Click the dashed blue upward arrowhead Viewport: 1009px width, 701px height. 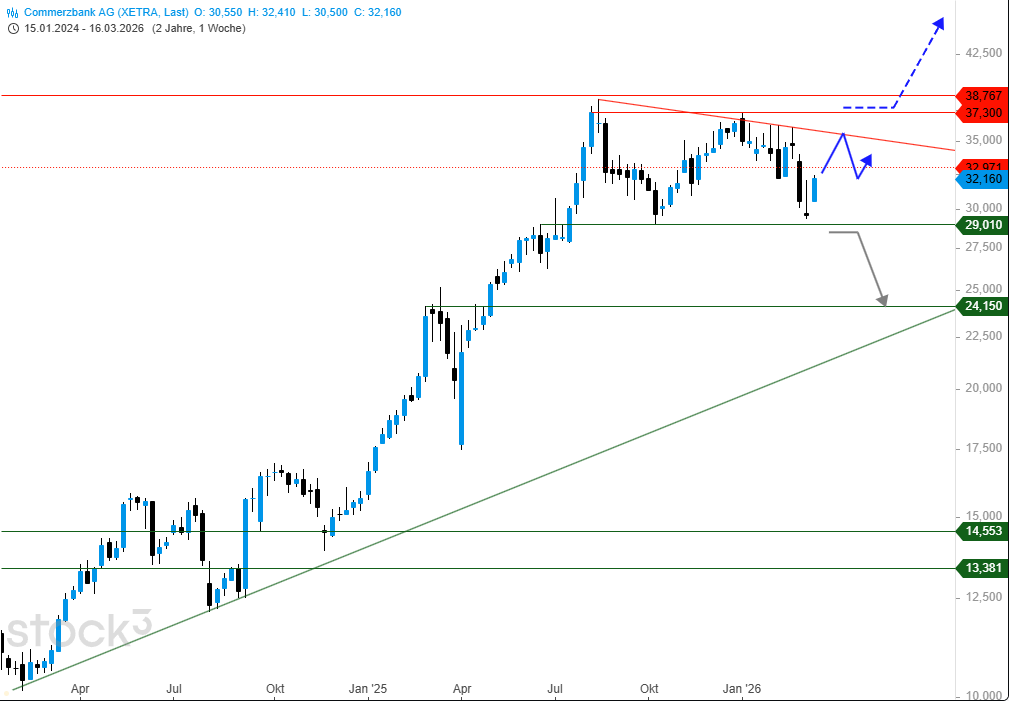tap(938, 22)
